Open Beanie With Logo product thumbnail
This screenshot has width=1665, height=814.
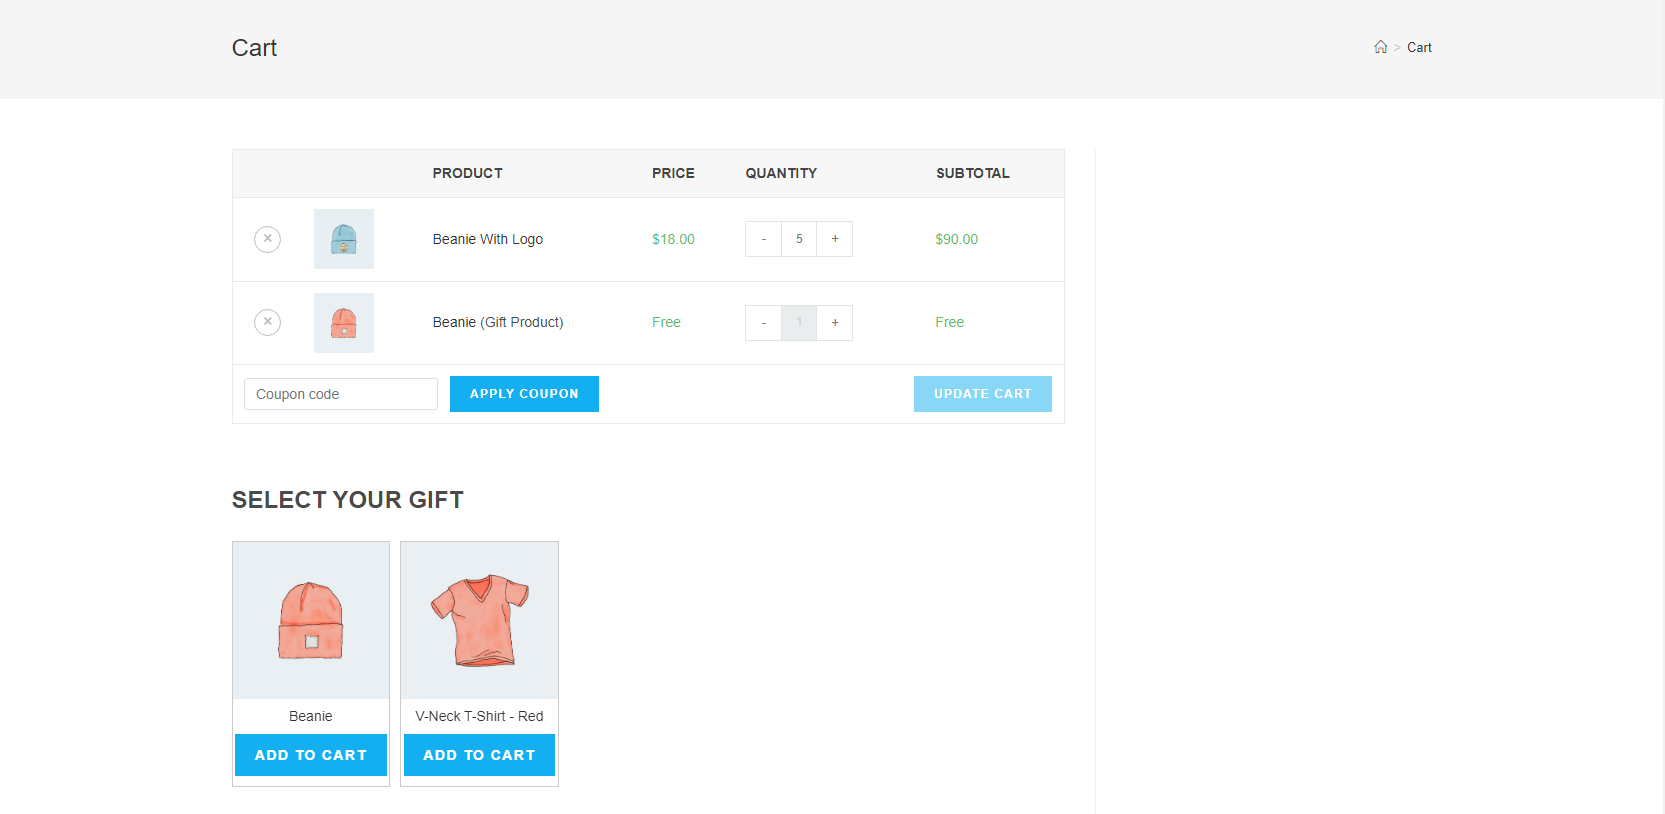click(343, 239)
